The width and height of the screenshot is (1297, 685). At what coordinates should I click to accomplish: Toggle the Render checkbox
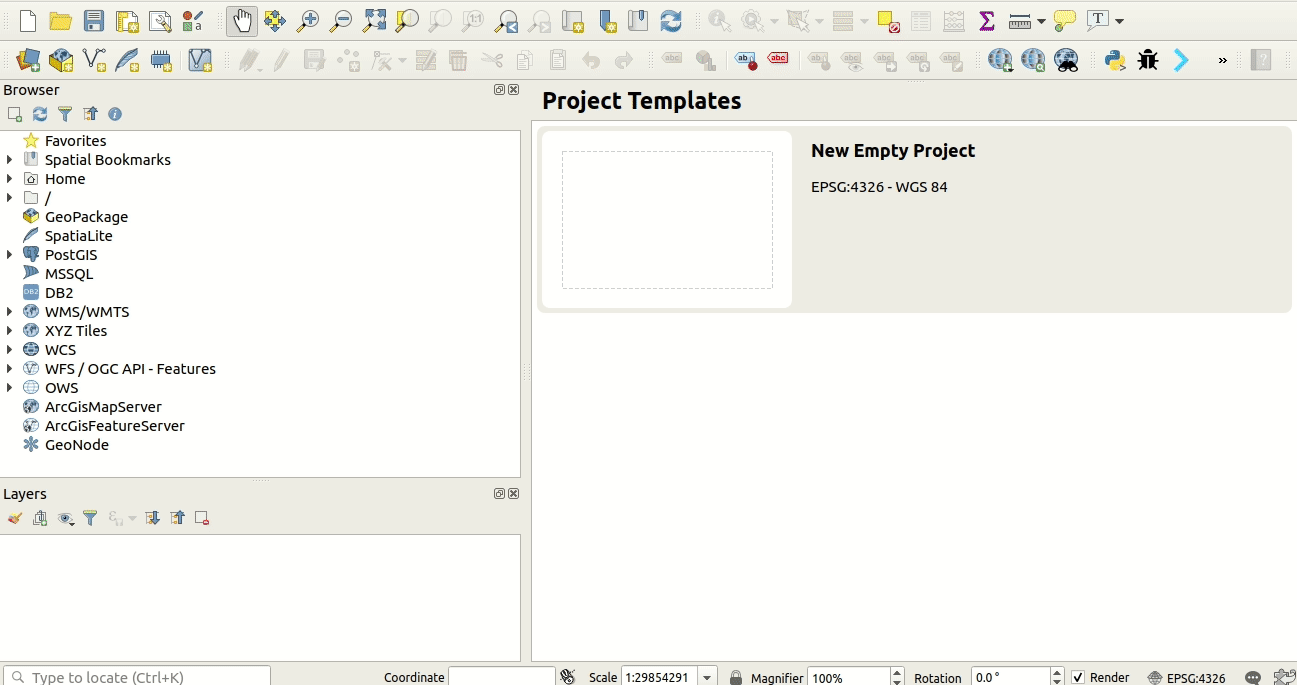pyautogui.click(x=1078, y=677)
